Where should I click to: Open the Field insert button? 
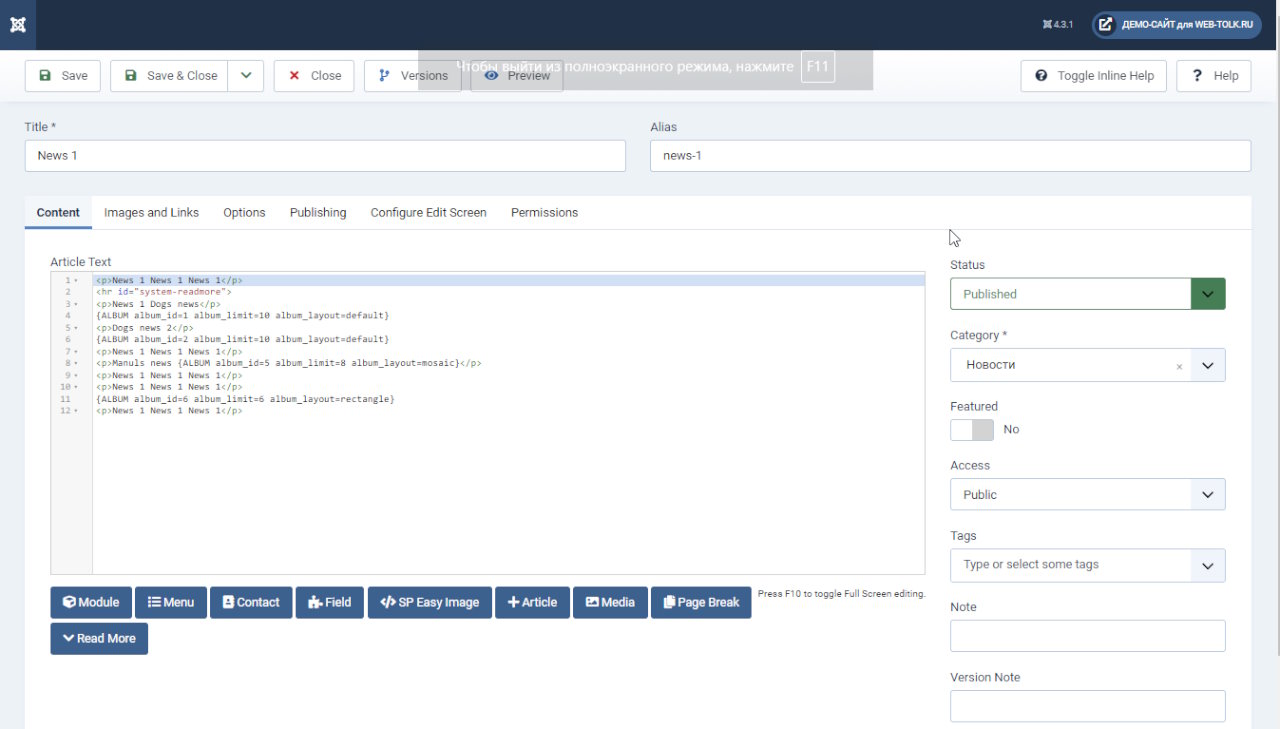tap(330, 602)
